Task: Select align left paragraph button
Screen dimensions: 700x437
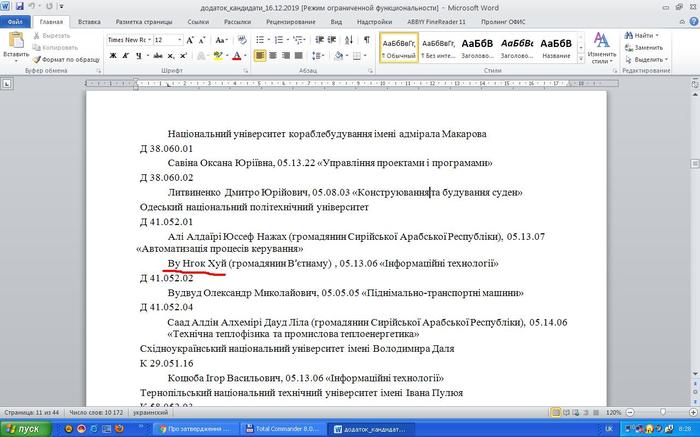Action: point(260,56)
